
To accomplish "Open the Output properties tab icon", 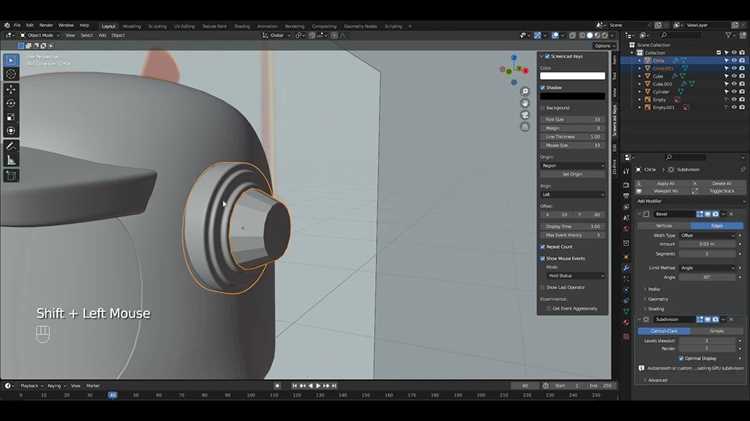I will point(626,196).
